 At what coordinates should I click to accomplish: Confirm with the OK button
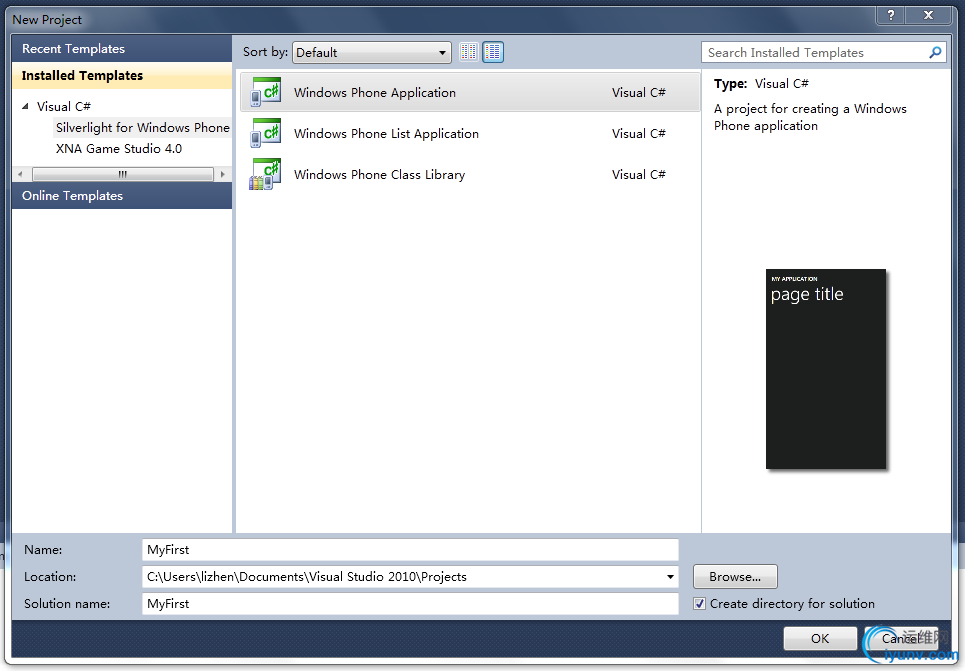[x=820, y=638]
